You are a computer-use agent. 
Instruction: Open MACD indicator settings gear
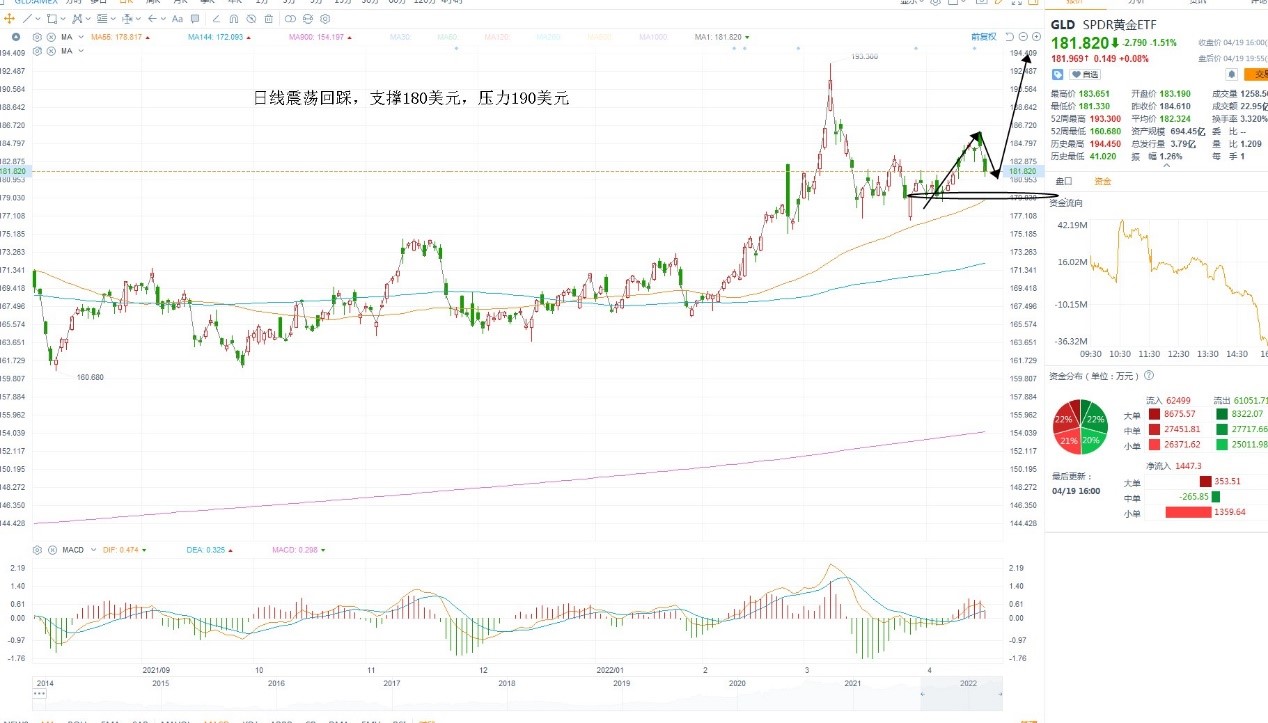(37, 550)
